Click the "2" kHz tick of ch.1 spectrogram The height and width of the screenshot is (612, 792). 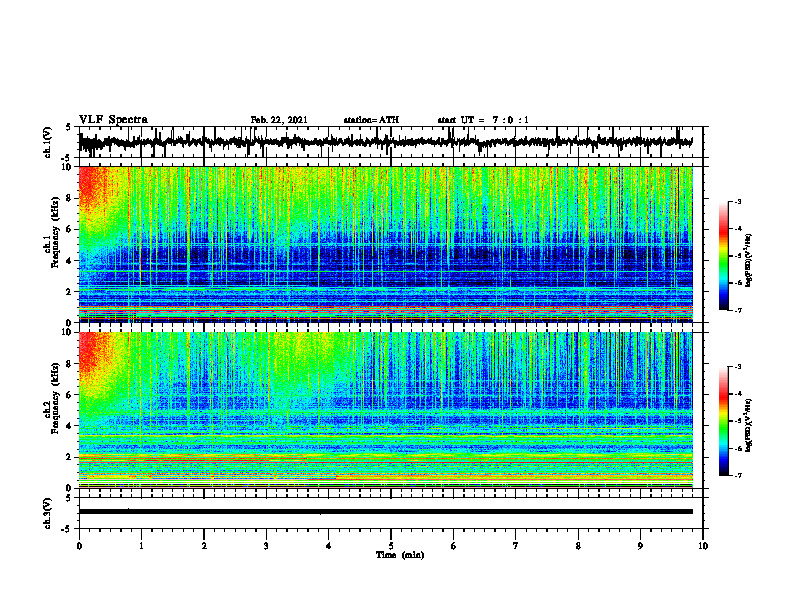coord(71,292)
